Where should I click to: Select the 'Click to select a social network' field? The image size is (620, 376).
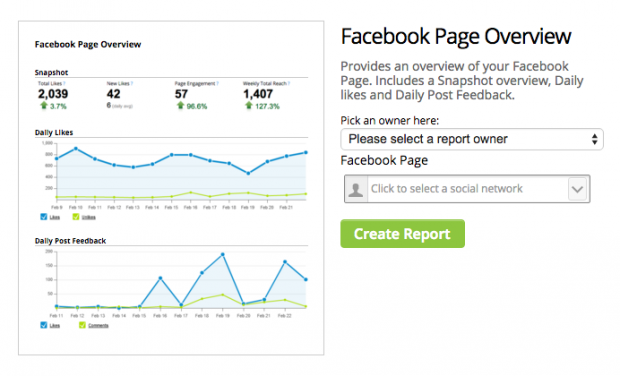click(x=467, y=189)
